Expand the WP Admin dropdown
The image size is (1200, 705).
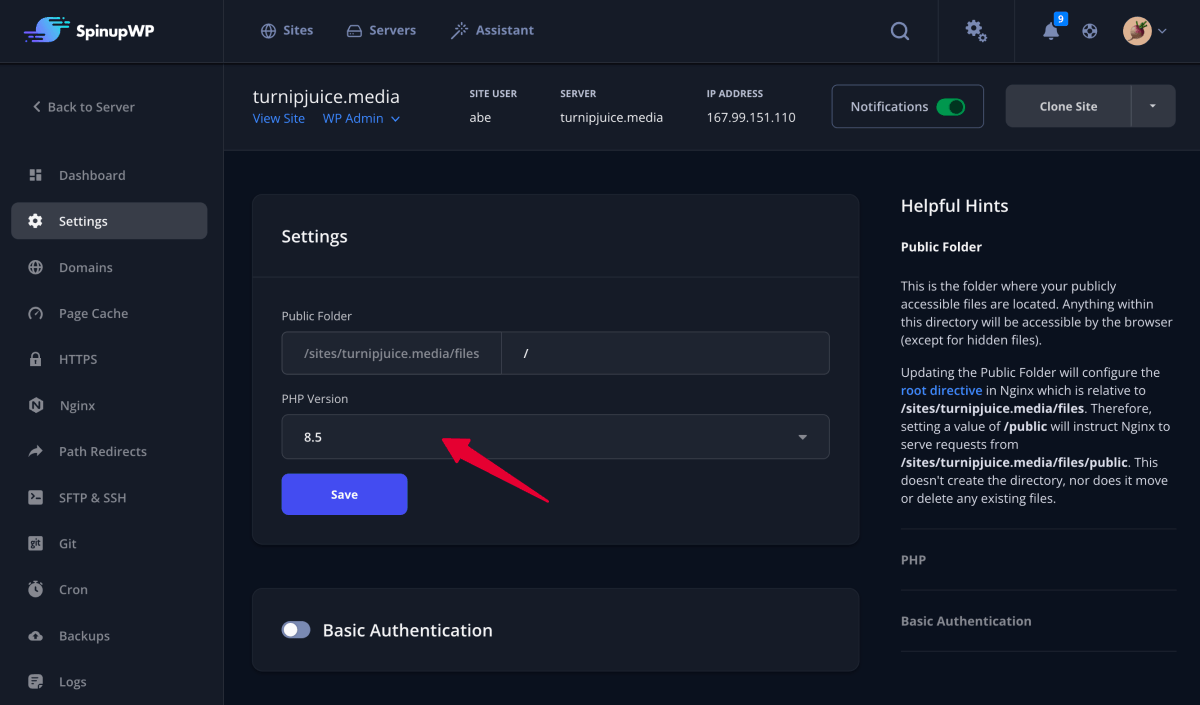click(x=361, y=118)
